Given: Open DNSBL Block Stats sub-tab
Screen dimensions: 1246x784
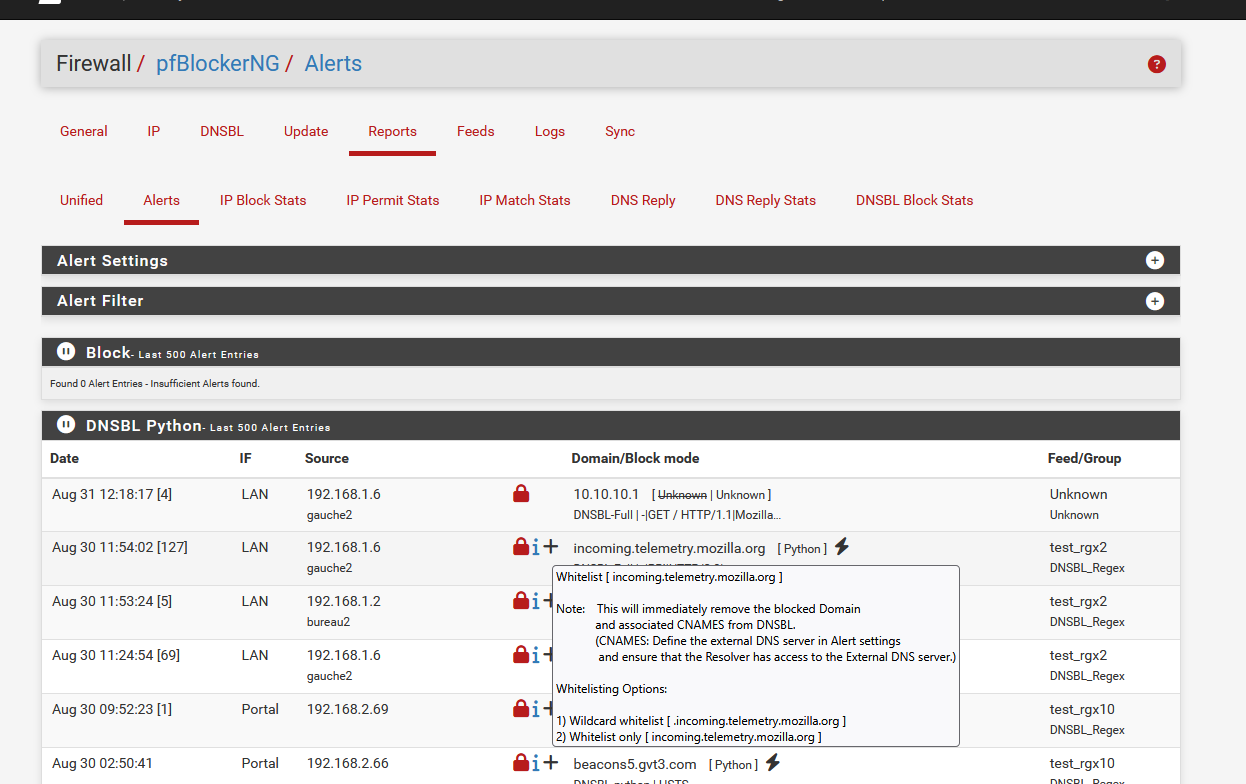Looking at the screenshot, I should pos(915,200).
